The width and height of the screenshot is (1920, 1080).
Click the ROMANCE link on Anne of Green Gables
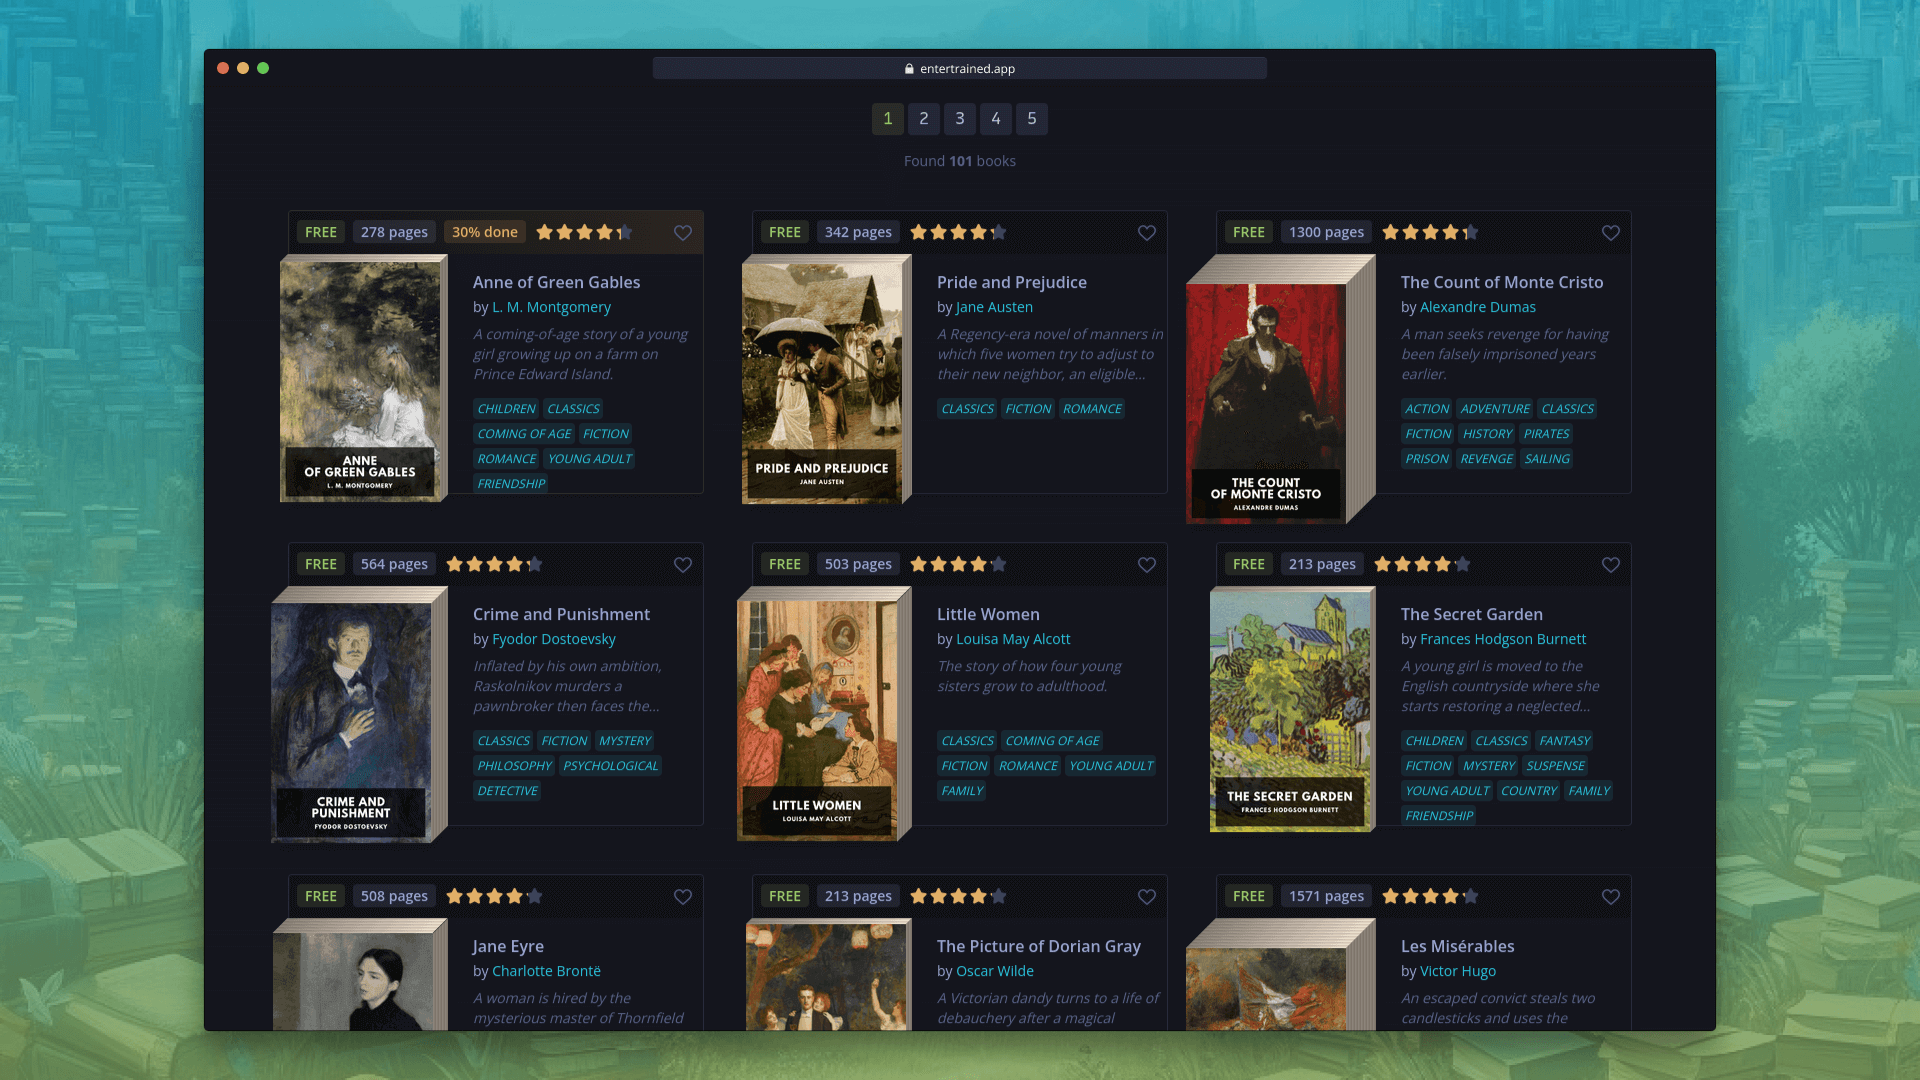(505, 458)
